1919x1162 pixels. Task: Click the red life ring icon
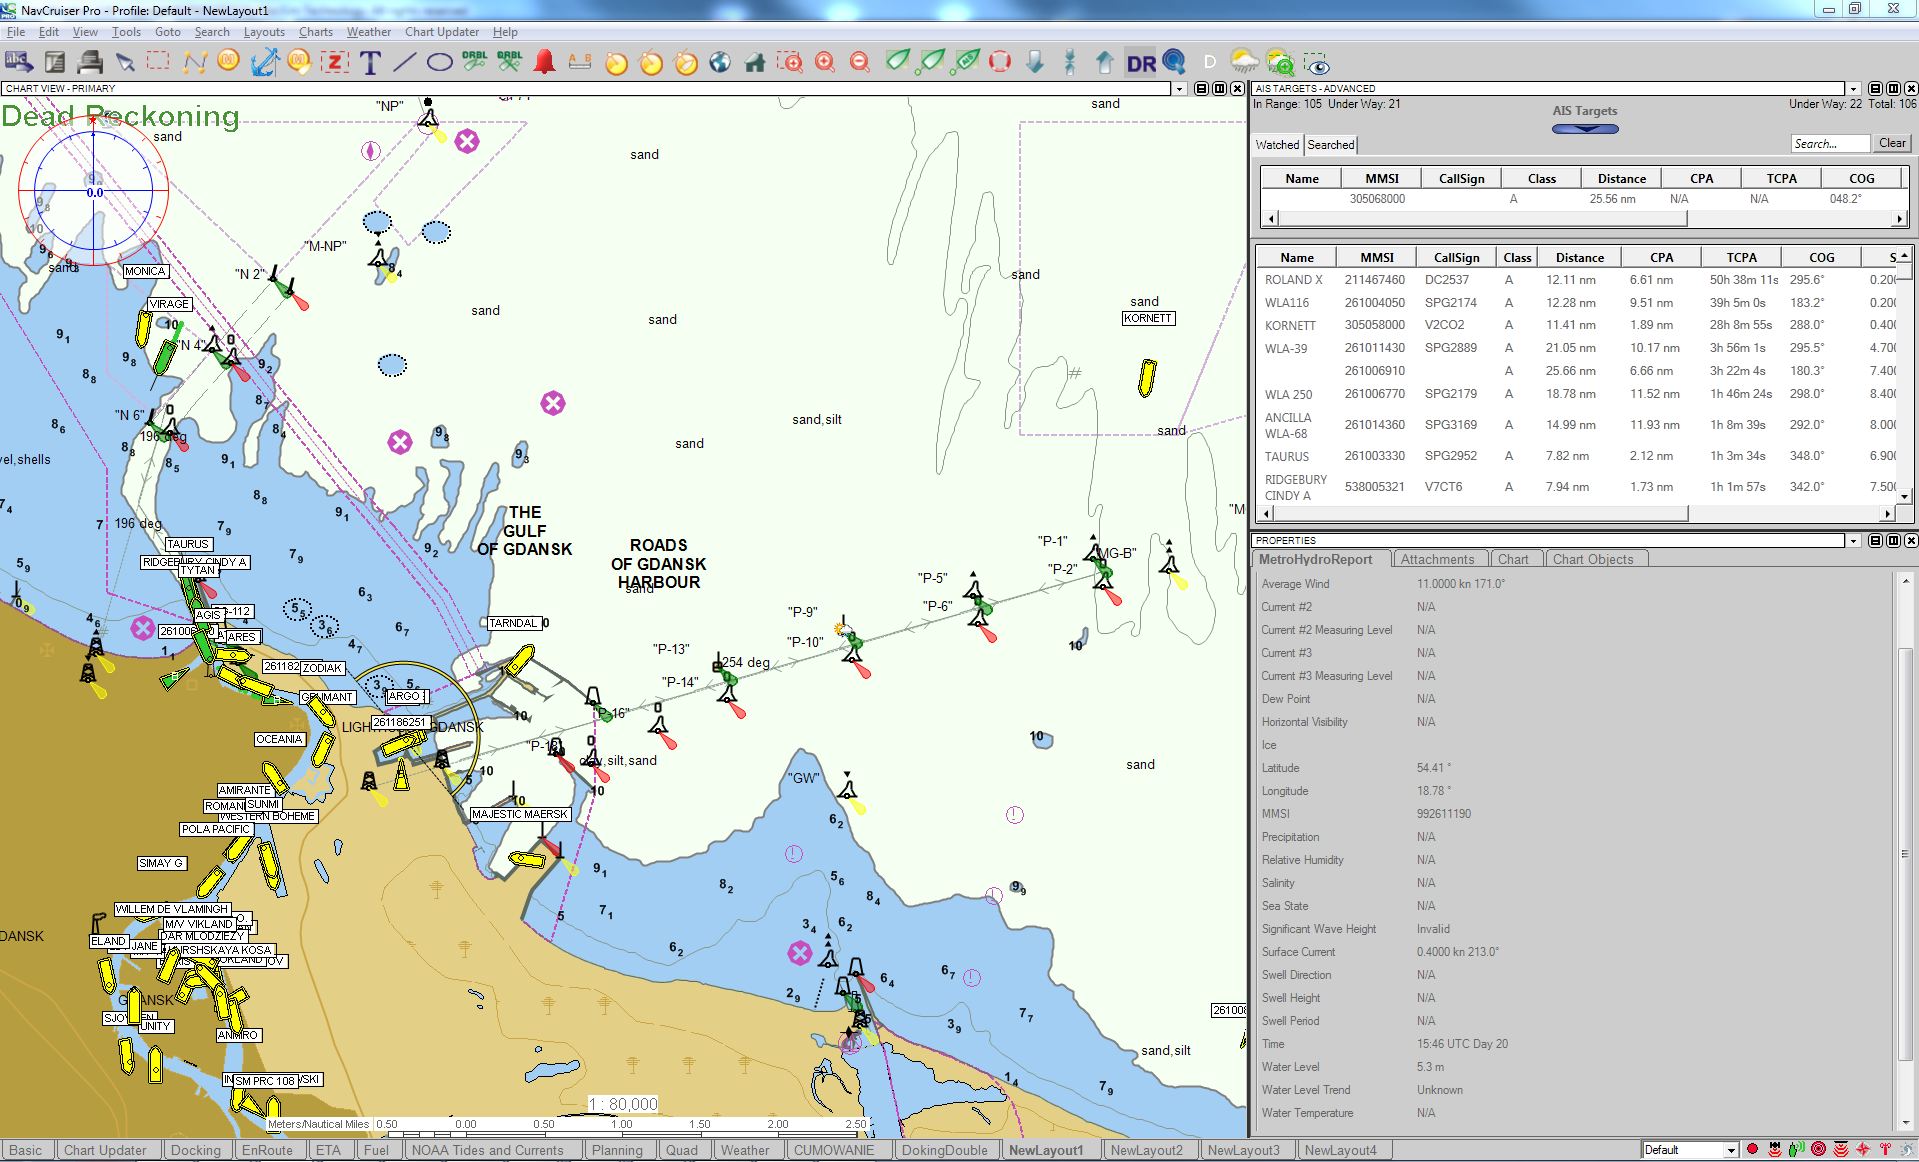(1000, 63)
